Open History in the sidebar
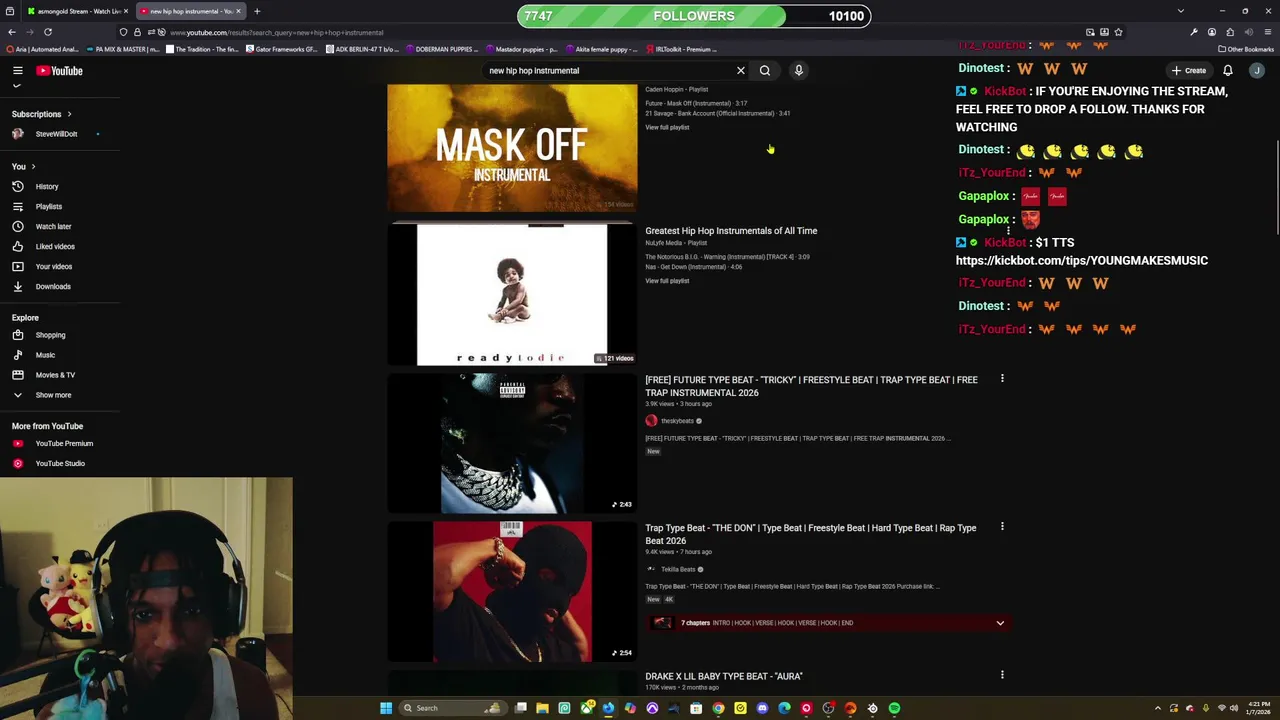The image size is (1280, 720). (x=47, y=186)
